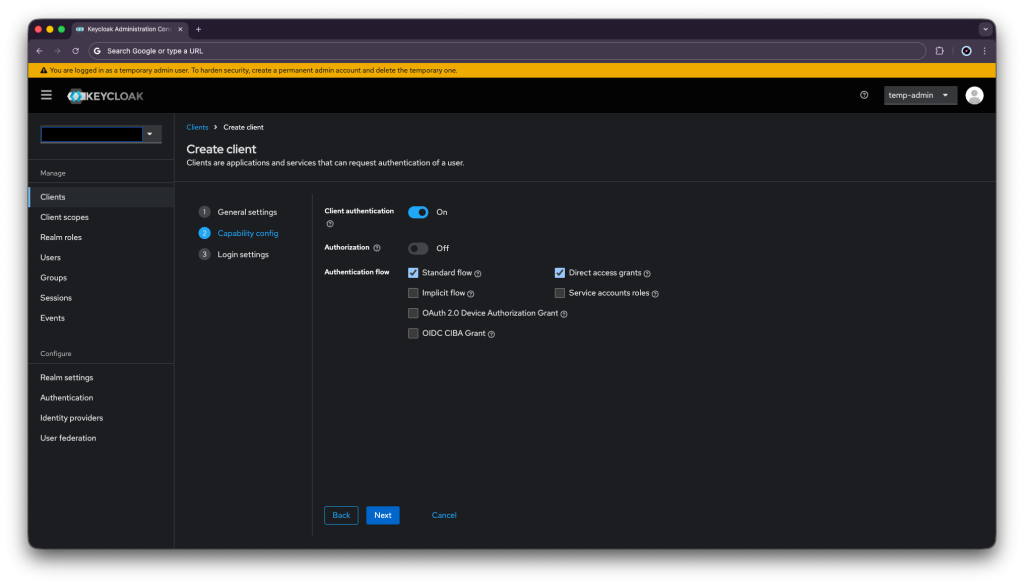Show help tooltip next to Authorization
This screenshot has width=1024, height=586.
(377, 248)
